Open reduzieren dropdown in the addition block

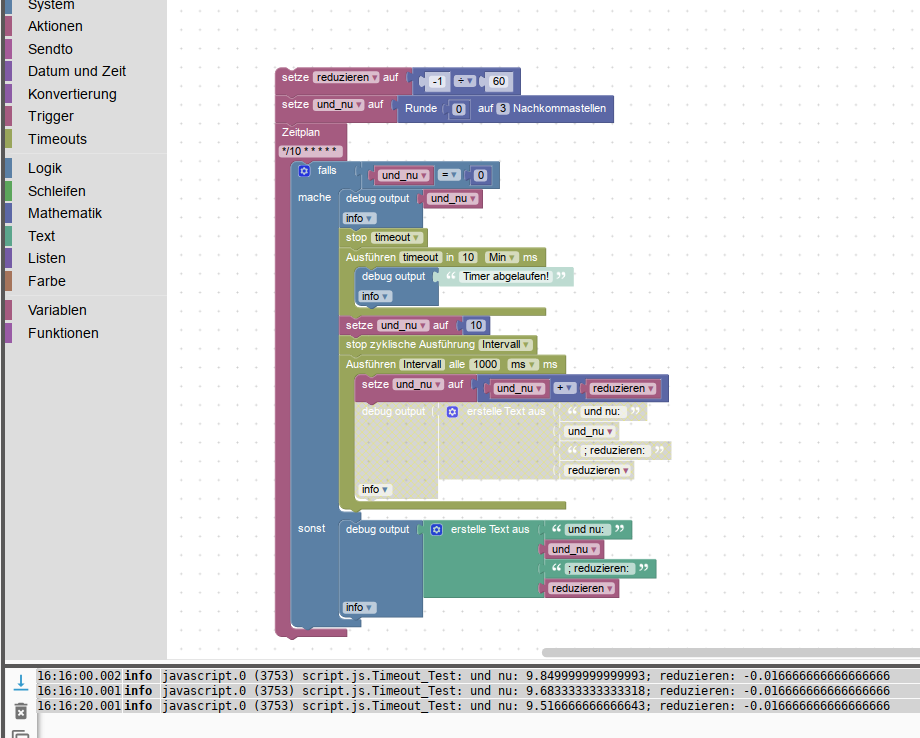pos(623,389)
